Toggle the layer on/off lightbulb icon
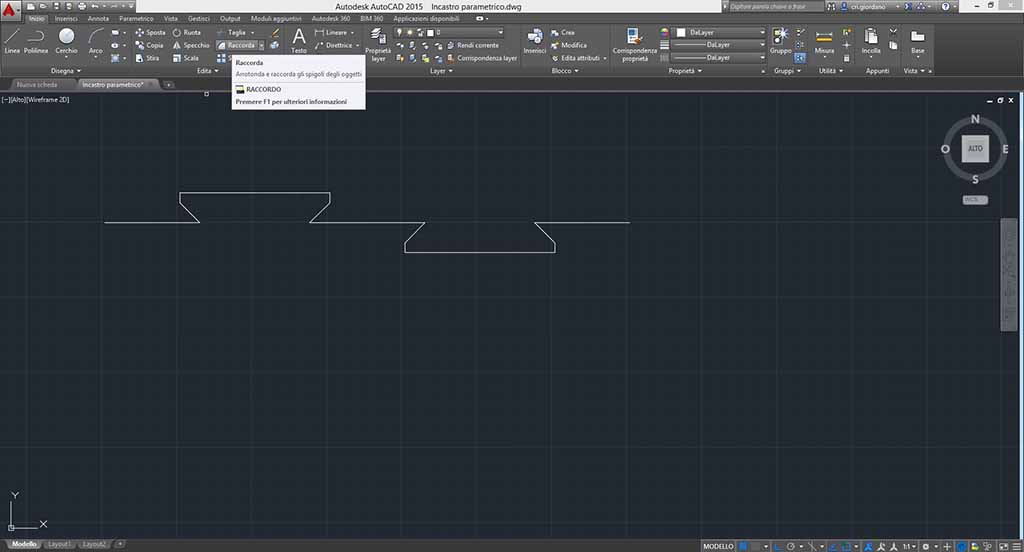The width and height of the screenshot is (1024, 552). point(399,32)
